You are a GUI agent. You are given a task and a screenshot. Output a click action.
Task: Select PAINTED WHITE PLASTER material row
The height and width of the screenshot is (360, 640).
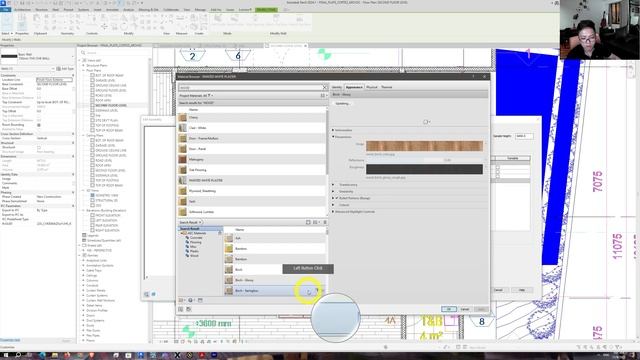252,180
